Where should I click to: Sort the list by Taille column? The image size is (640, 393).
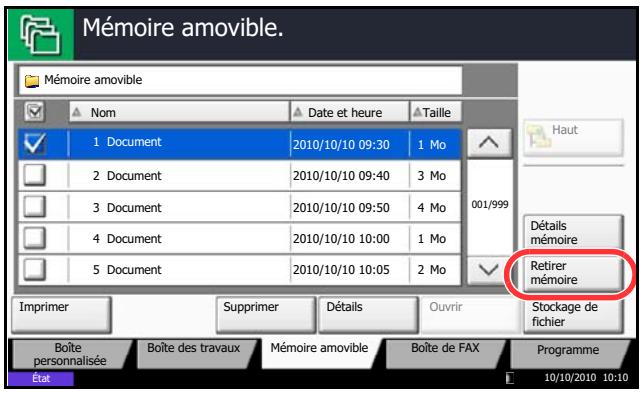click(436, 112)
